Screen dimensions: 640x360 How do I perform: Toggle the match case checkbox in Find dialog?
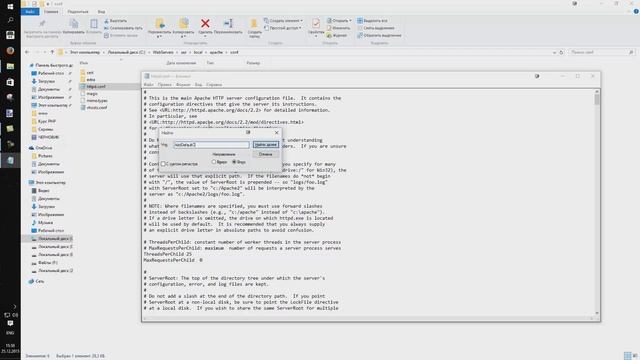pyautogui.click(x=163, y=164)
